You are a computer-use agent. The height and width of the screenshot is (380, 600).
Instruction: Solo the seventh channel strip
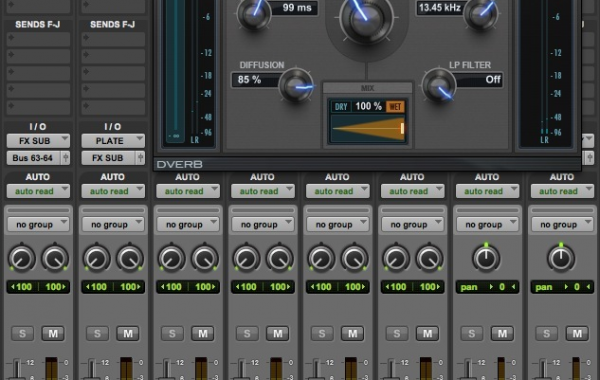click(x=472, y=333)
